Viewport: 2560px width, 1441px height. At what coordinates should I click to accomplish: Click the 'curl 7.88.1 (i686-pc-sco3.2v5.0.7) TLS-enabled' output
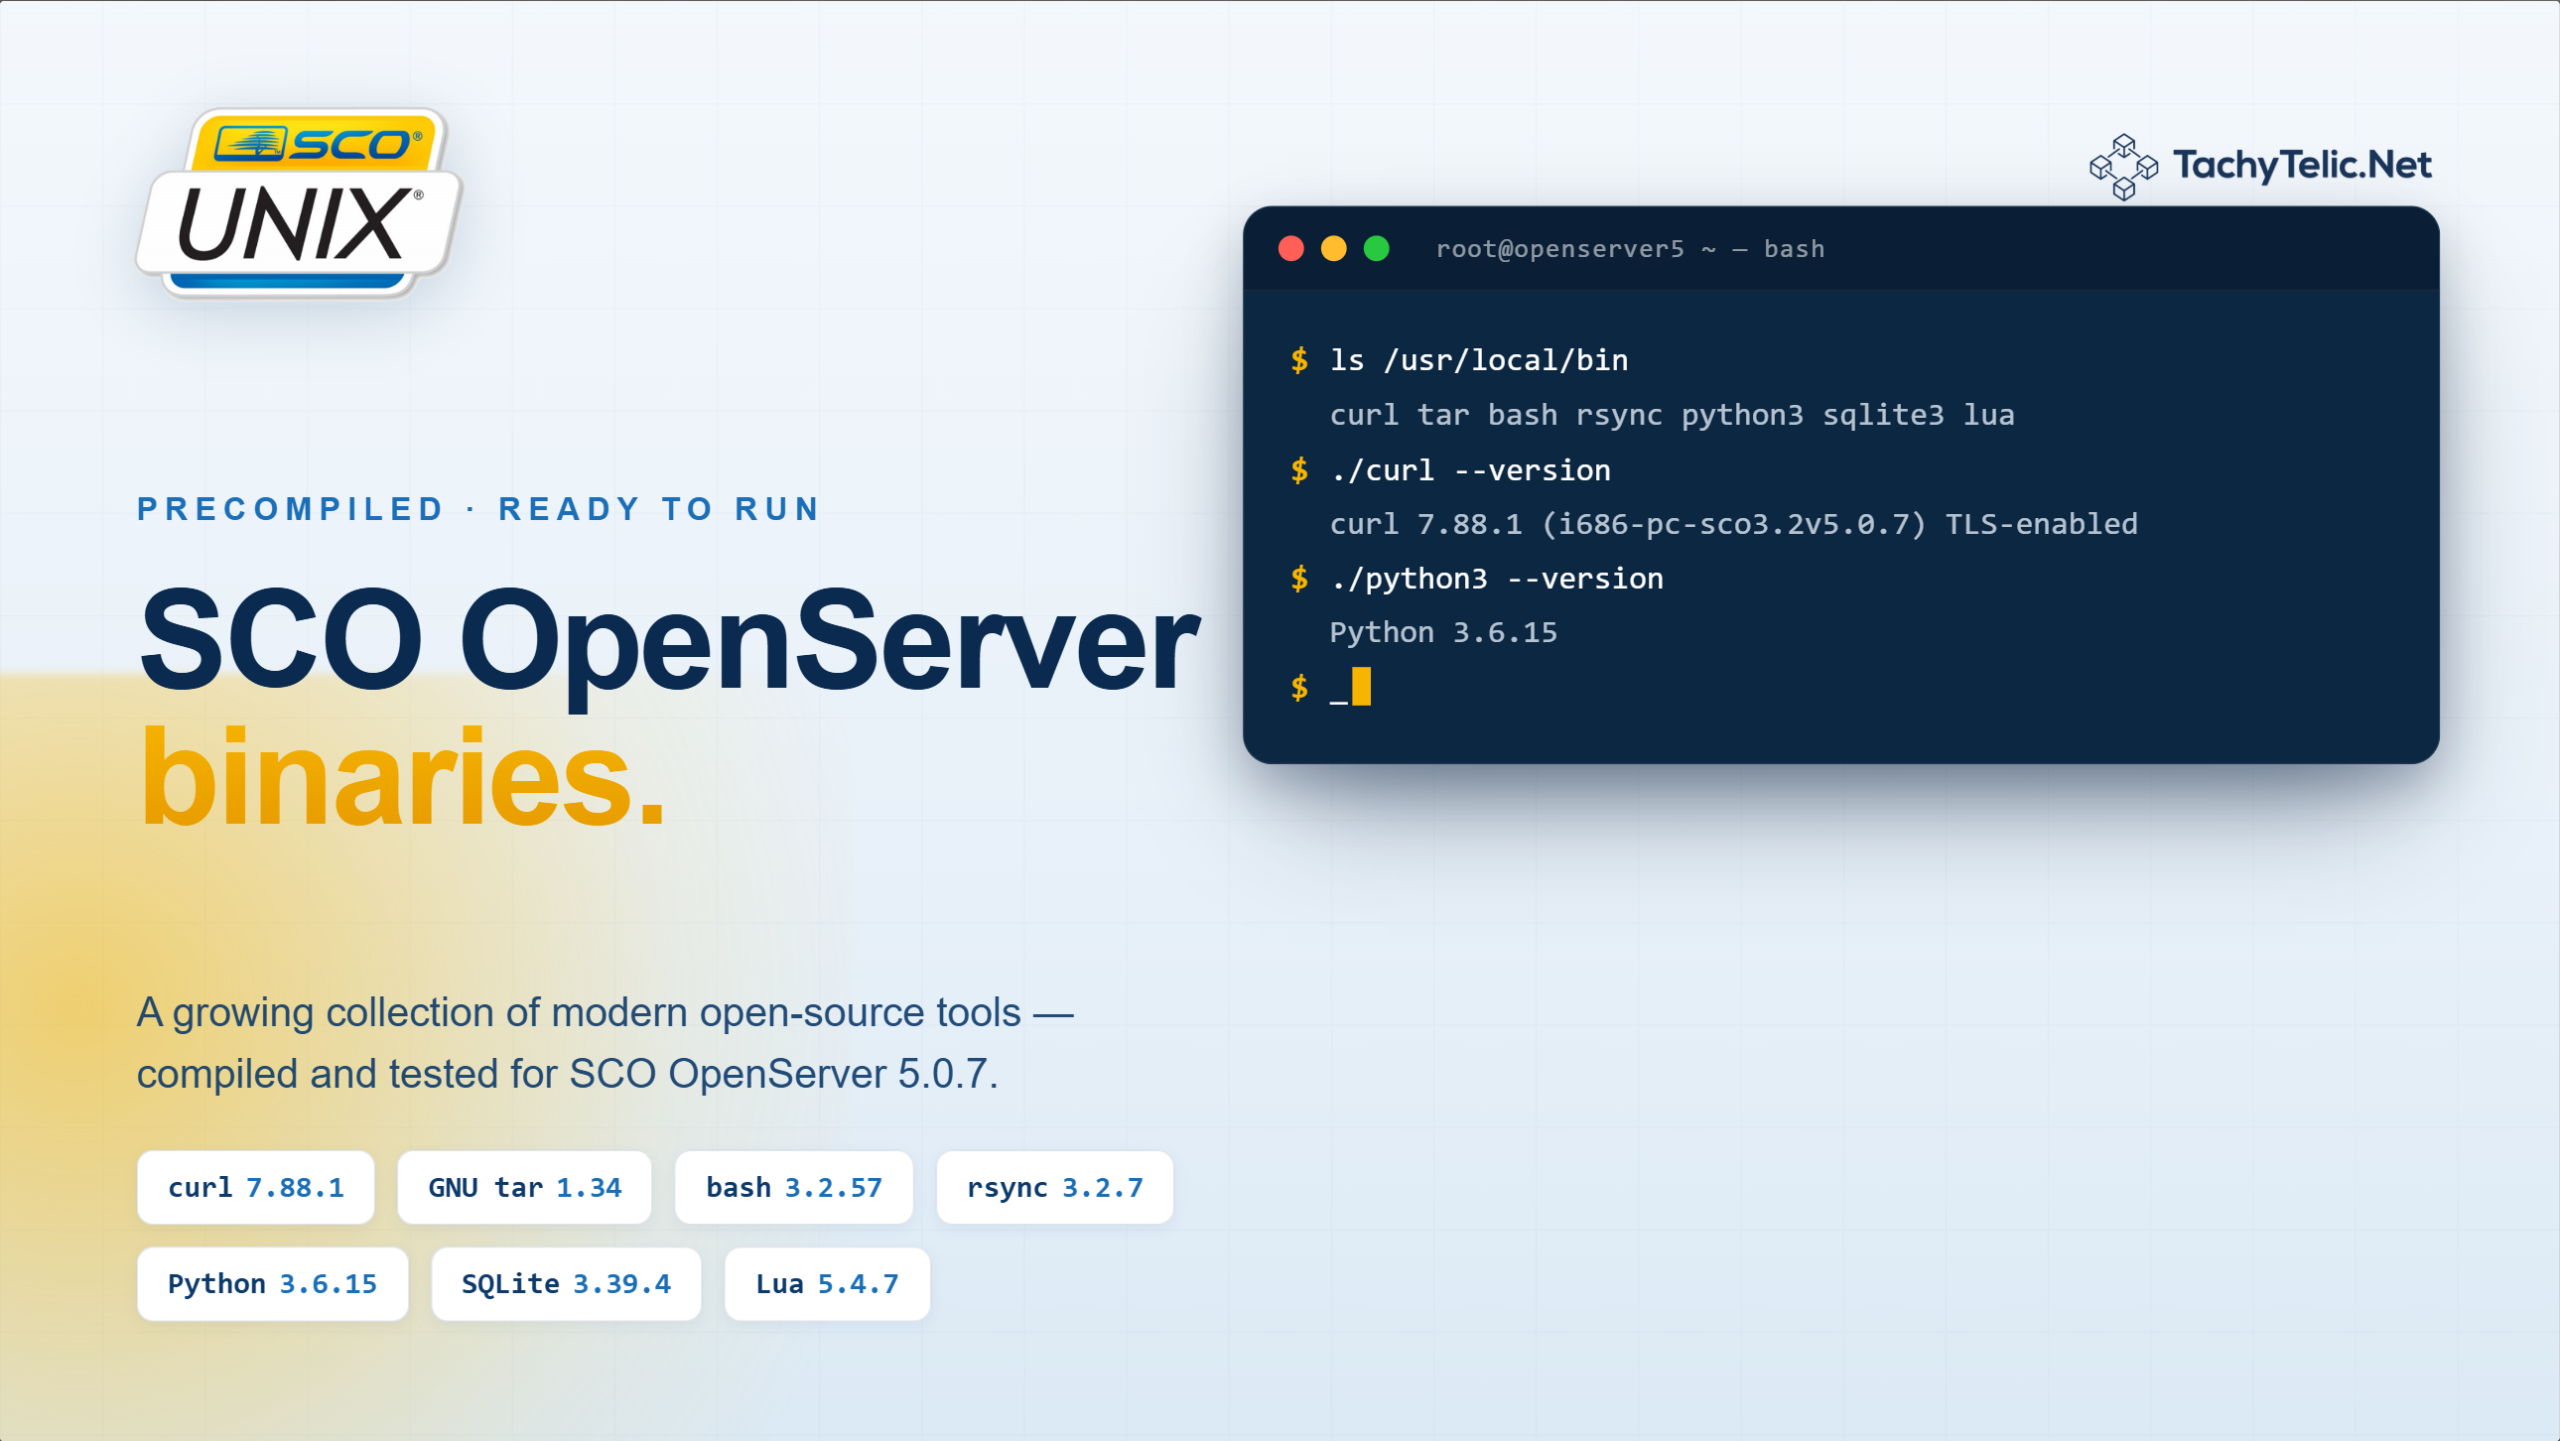1734,524
